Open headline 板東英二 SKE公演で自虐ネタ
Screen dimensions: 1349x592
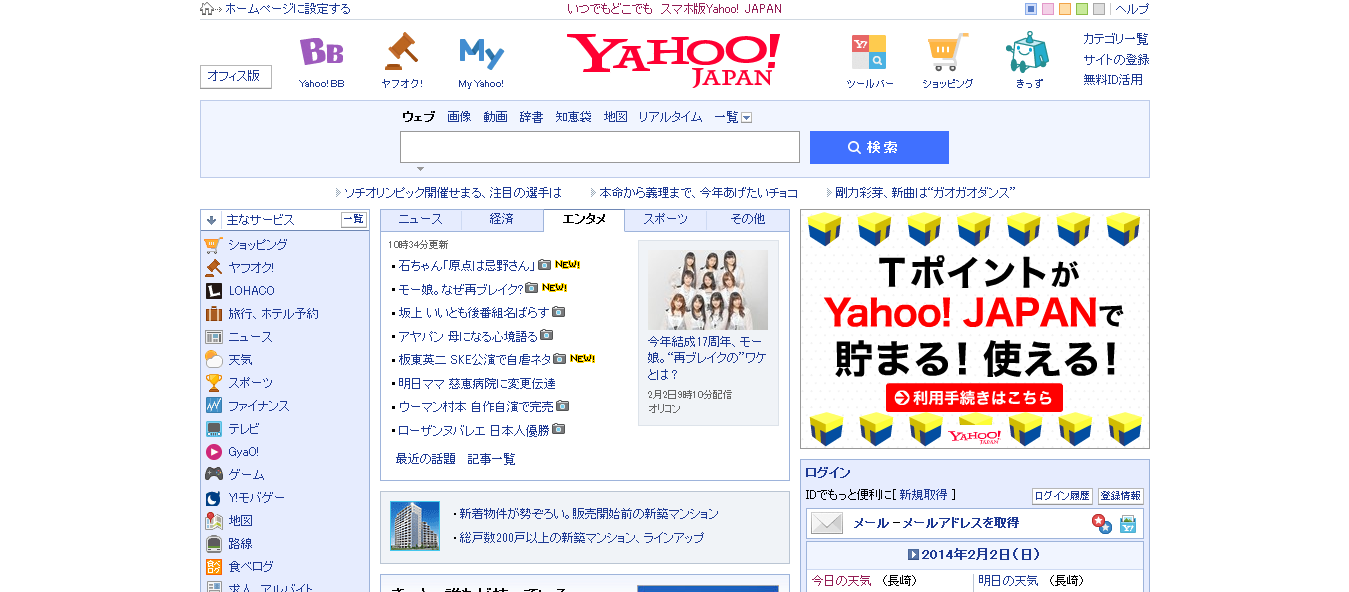[x=475, y=360]
